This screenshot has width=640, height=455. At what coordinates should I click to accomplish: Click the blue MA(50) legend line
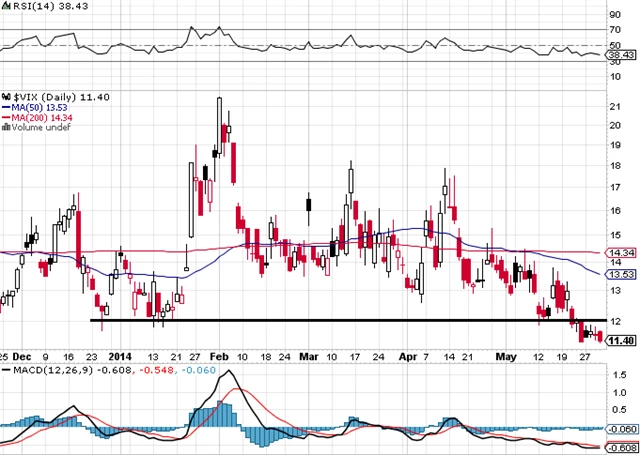pos(6,108)
